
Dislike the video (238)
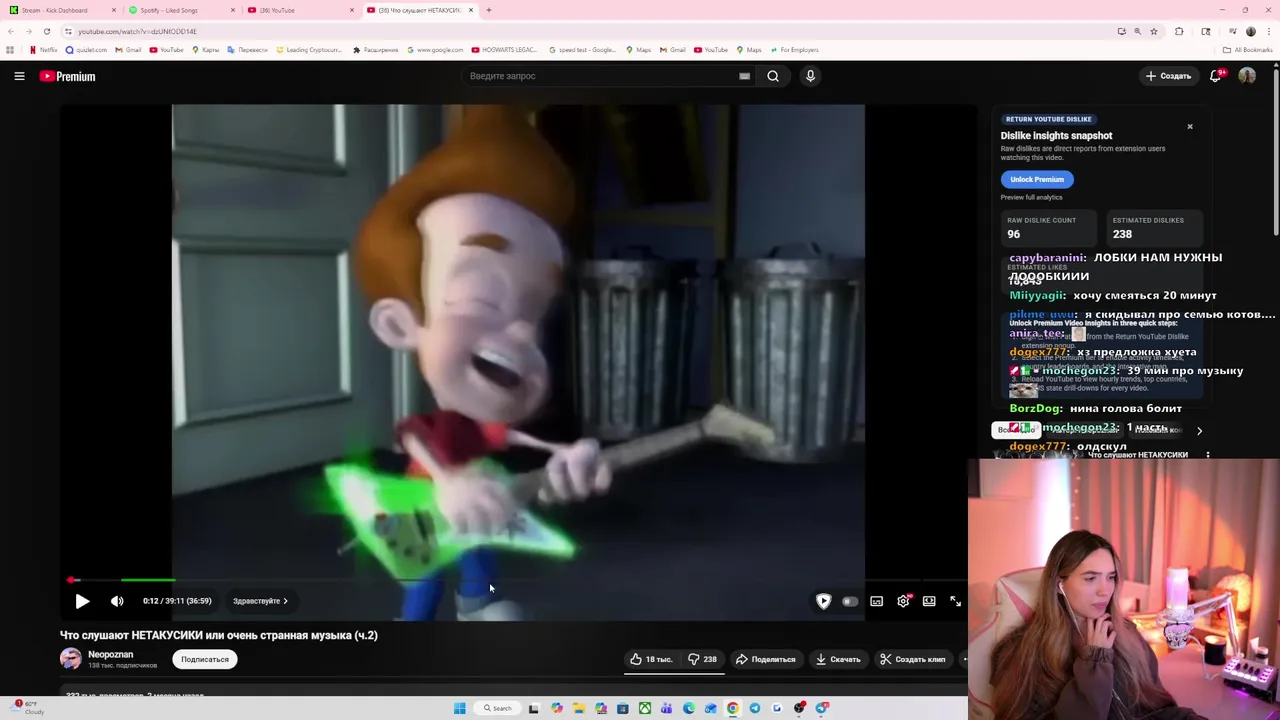coord(702,659)
